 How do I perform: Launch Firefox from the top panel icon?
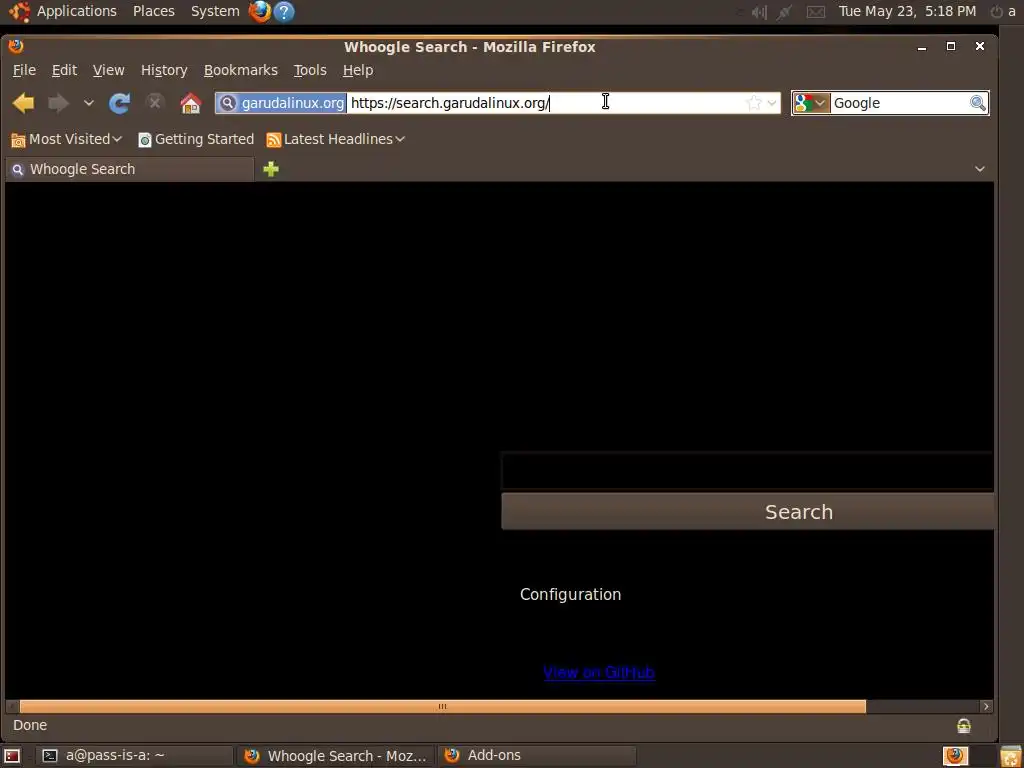click(260, 11)
